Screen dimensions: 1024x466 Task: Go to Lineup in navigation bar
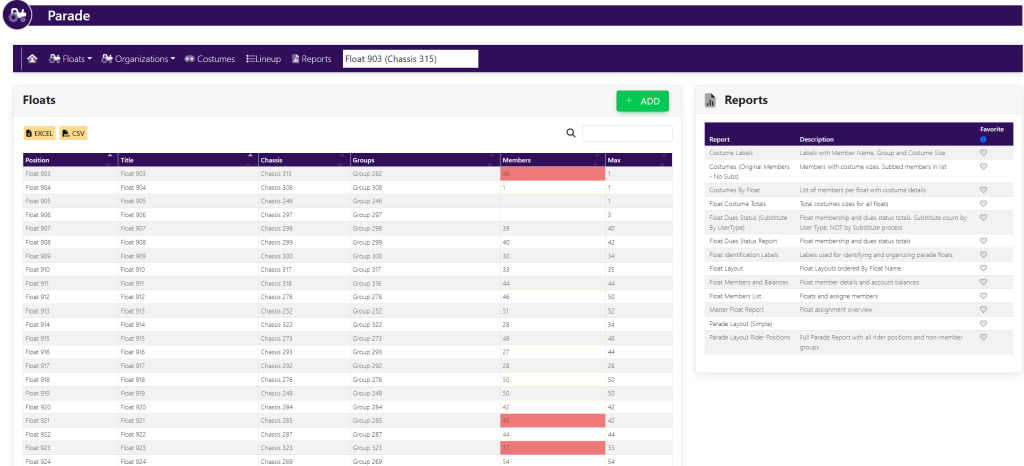(263, 59)
